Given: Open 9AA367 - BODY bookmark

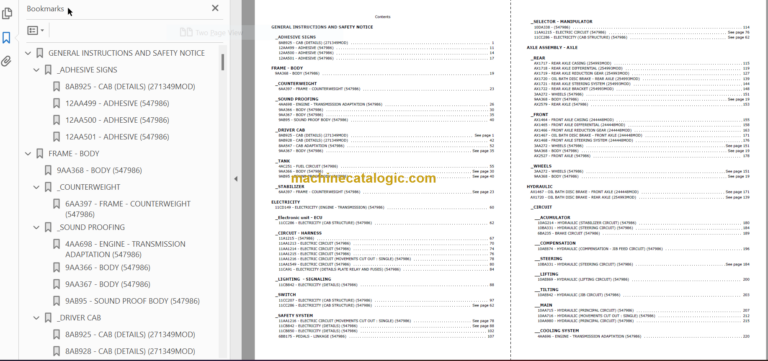Looking at the screenshot, I should click(108, 284).
